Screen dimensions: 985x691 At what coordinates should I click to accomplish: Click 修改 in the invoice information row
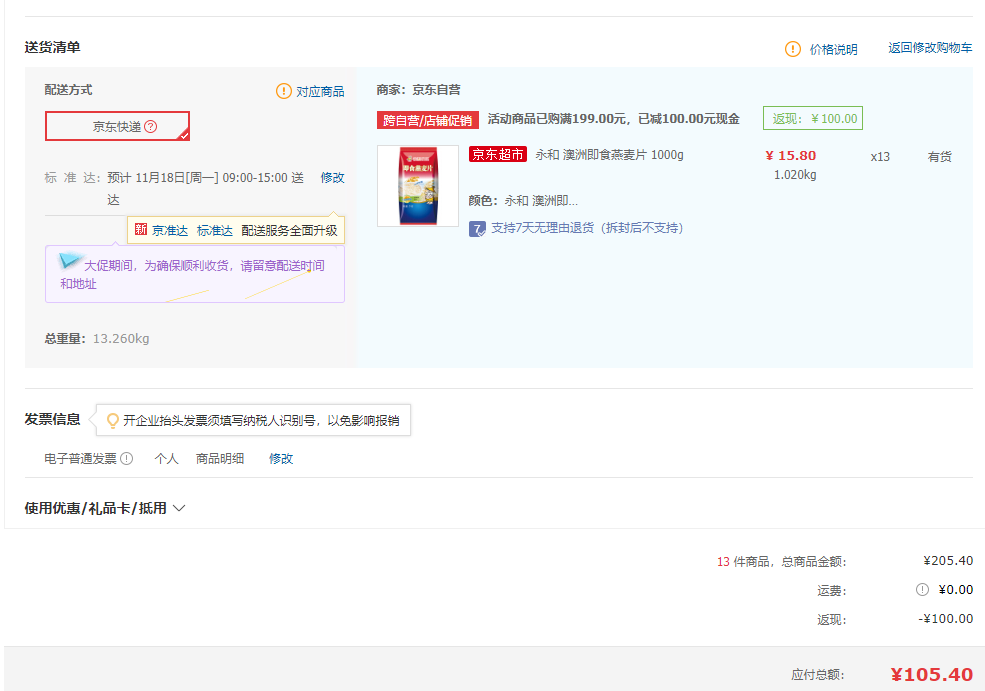point(281,459)
